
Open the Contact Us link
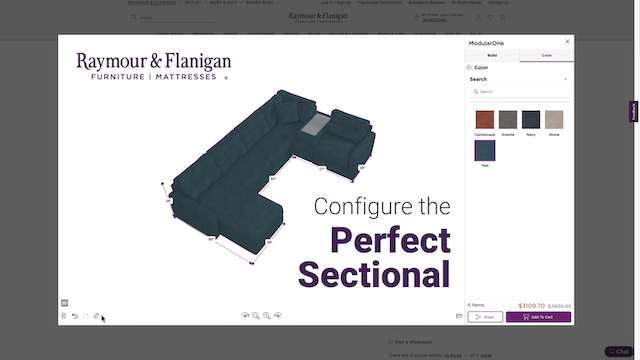498,2
